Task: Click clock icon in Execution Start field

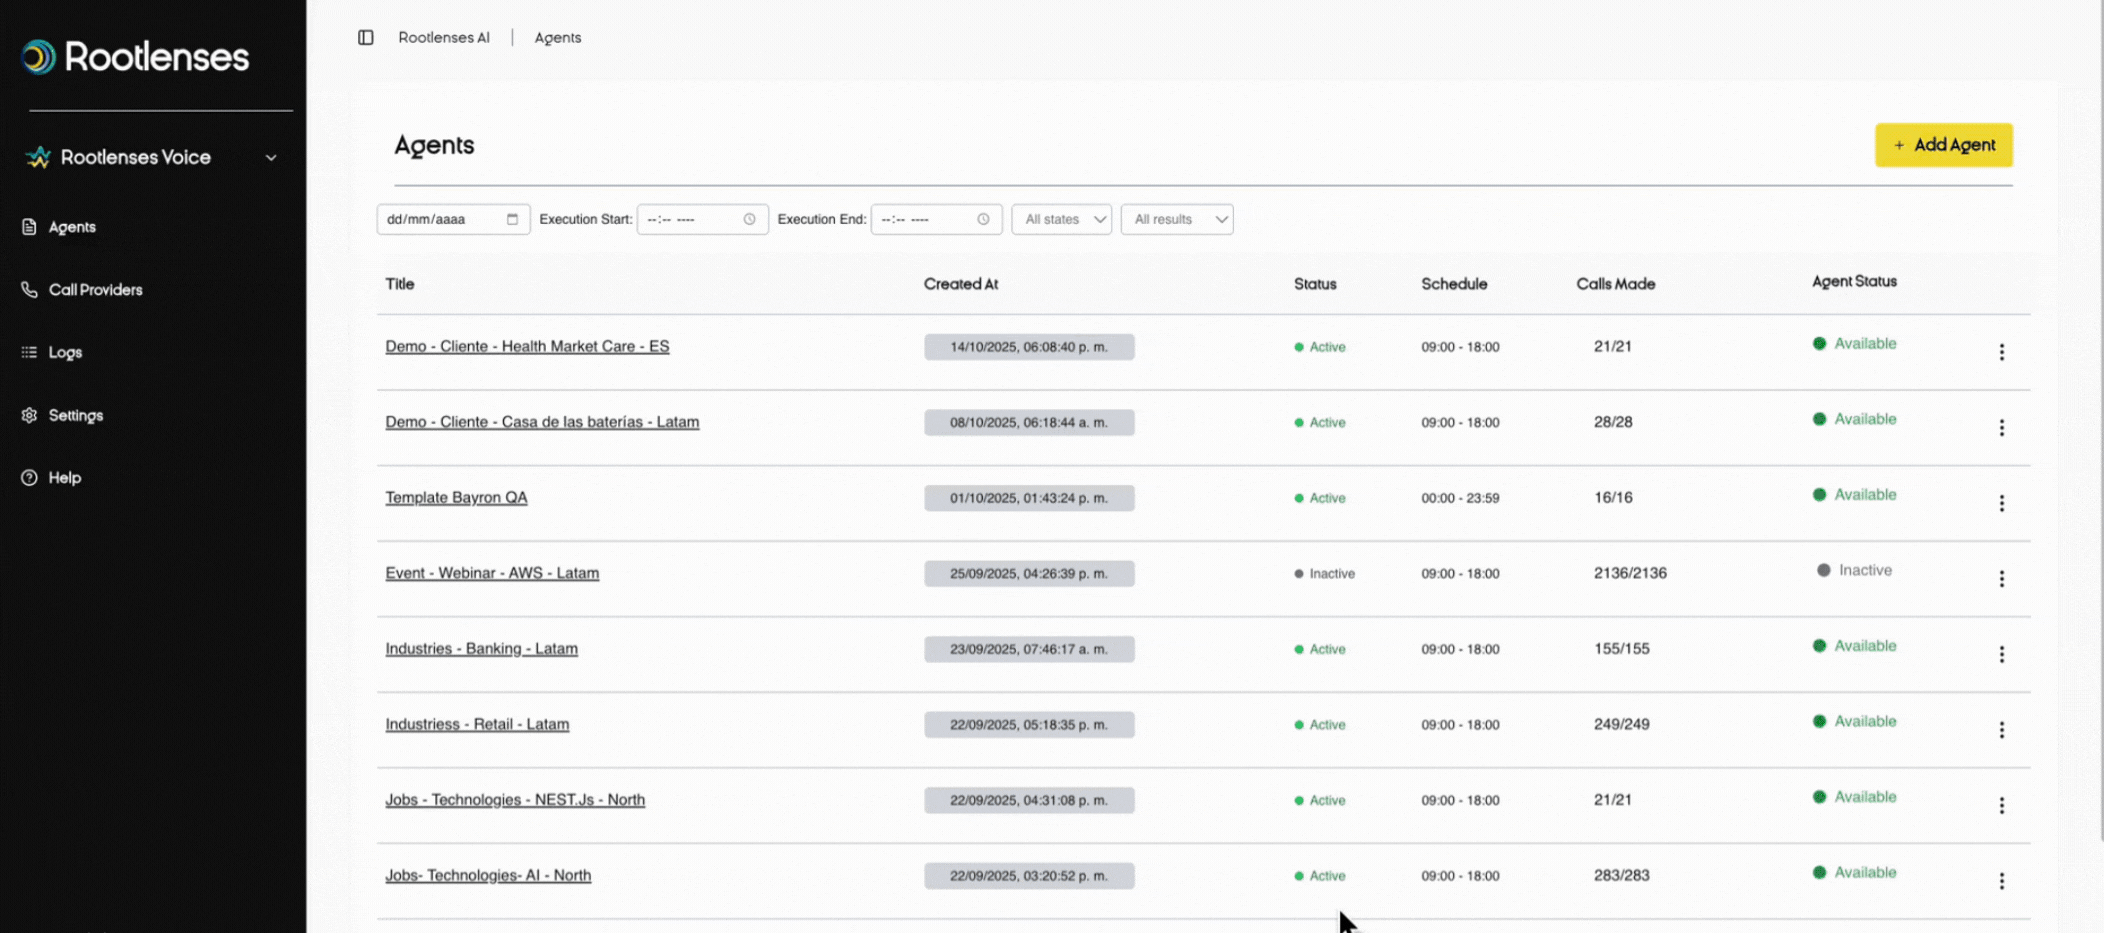Action: pos(749,219)
